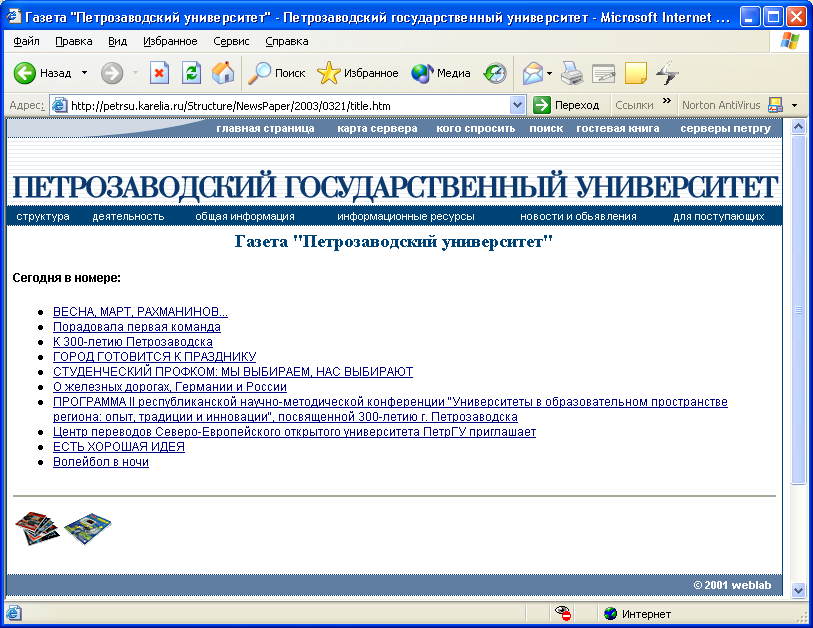This screenshot has width=813, height=628.
Task: Open структура section in blue navbar
Action: 43,216
